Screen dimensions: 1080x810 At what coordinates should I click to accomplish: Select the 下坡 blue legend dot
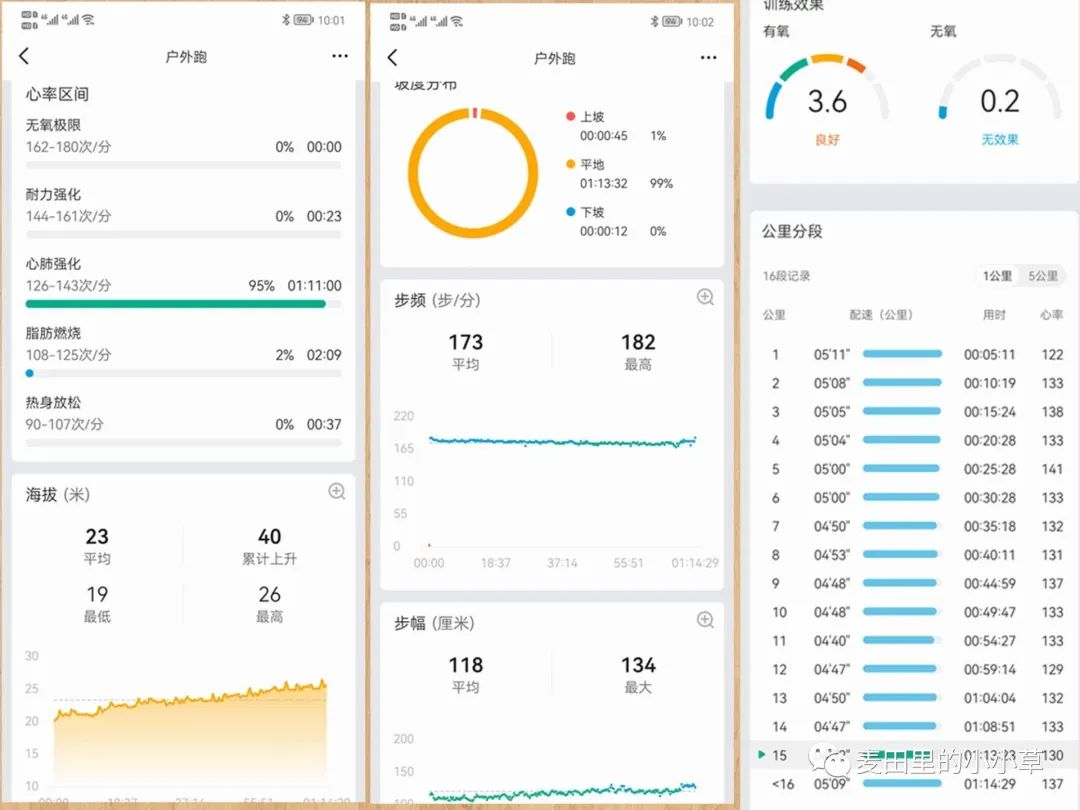570,211
